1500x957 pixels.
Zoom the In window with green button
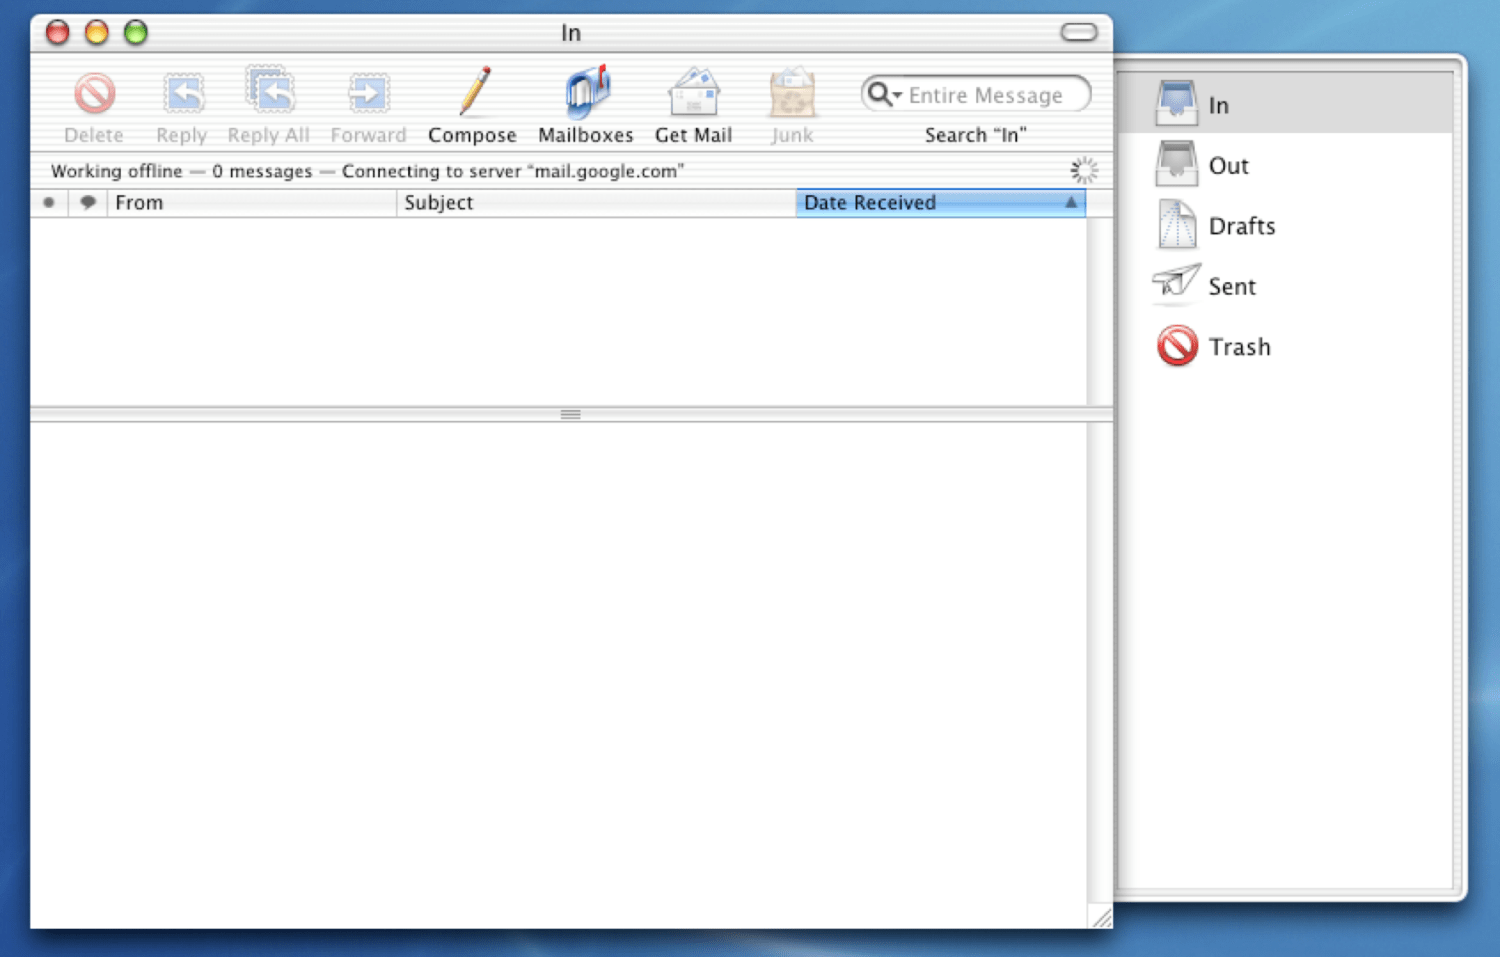tap(136, 33)
